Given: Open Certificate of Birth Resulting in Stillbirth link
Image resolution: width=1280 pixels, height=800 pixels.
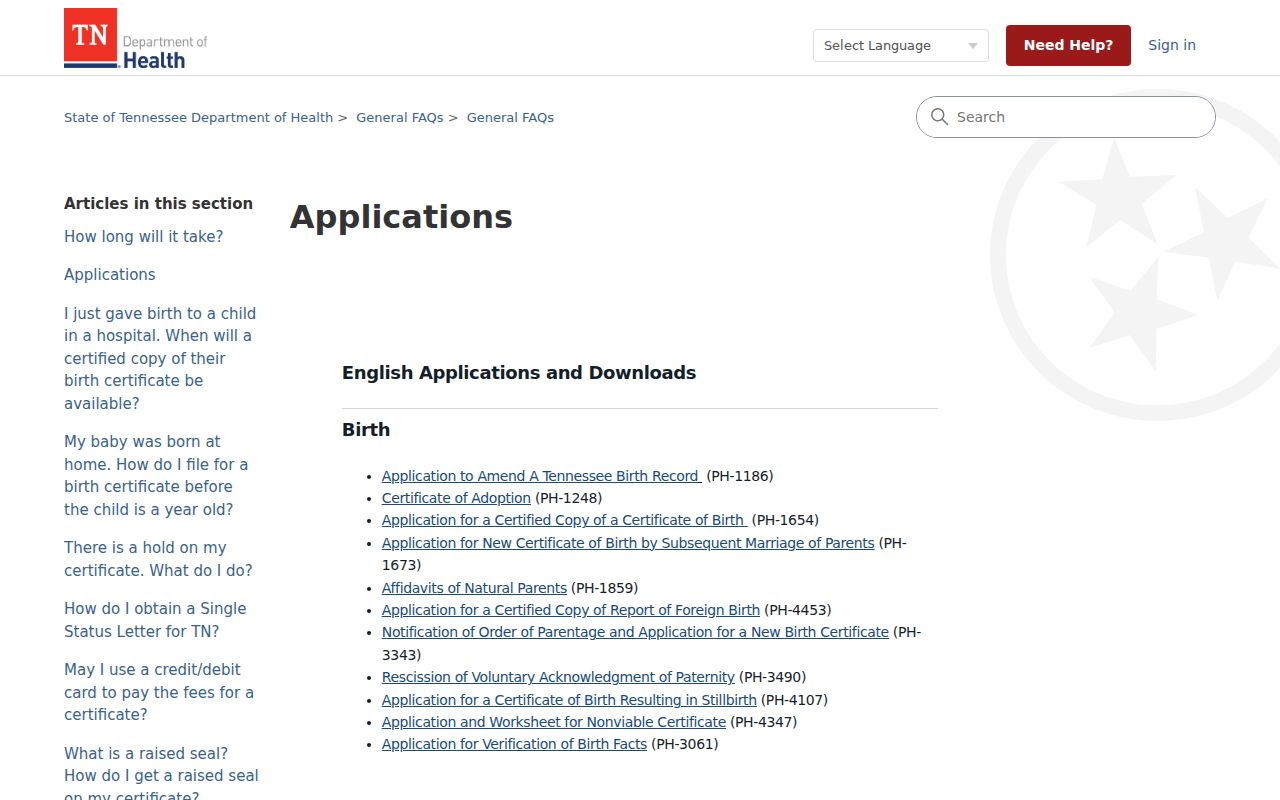Looking at the screenshot, I should [x=569, y=700].
